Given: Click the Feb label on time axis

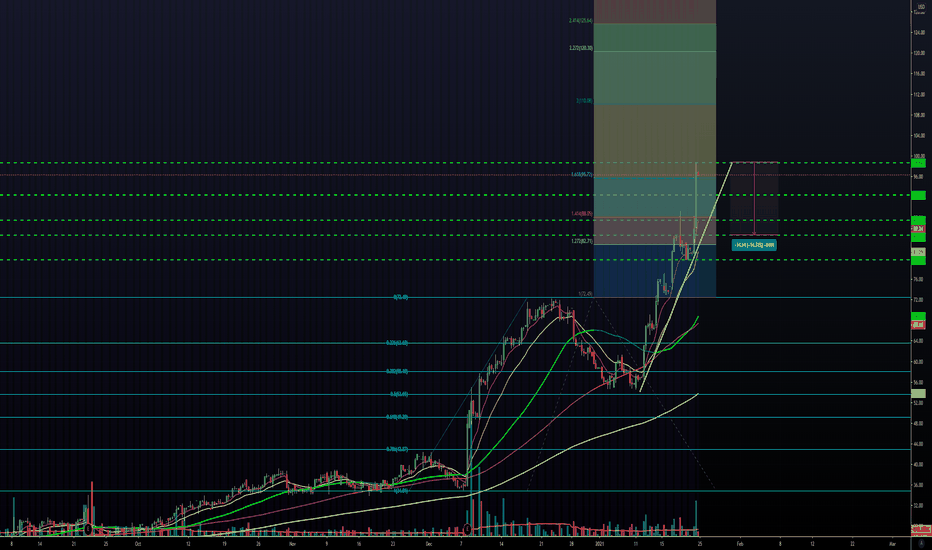Looking at the screenshot, I should tap(740, 543).
